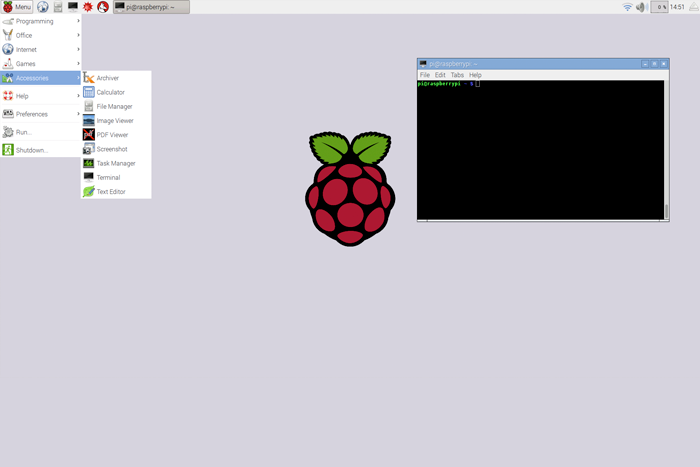The height and width of the screenshot is (467, 700).
Task: Open the Programming submenu
Action: pyautogui.click(x=41, y=21)
